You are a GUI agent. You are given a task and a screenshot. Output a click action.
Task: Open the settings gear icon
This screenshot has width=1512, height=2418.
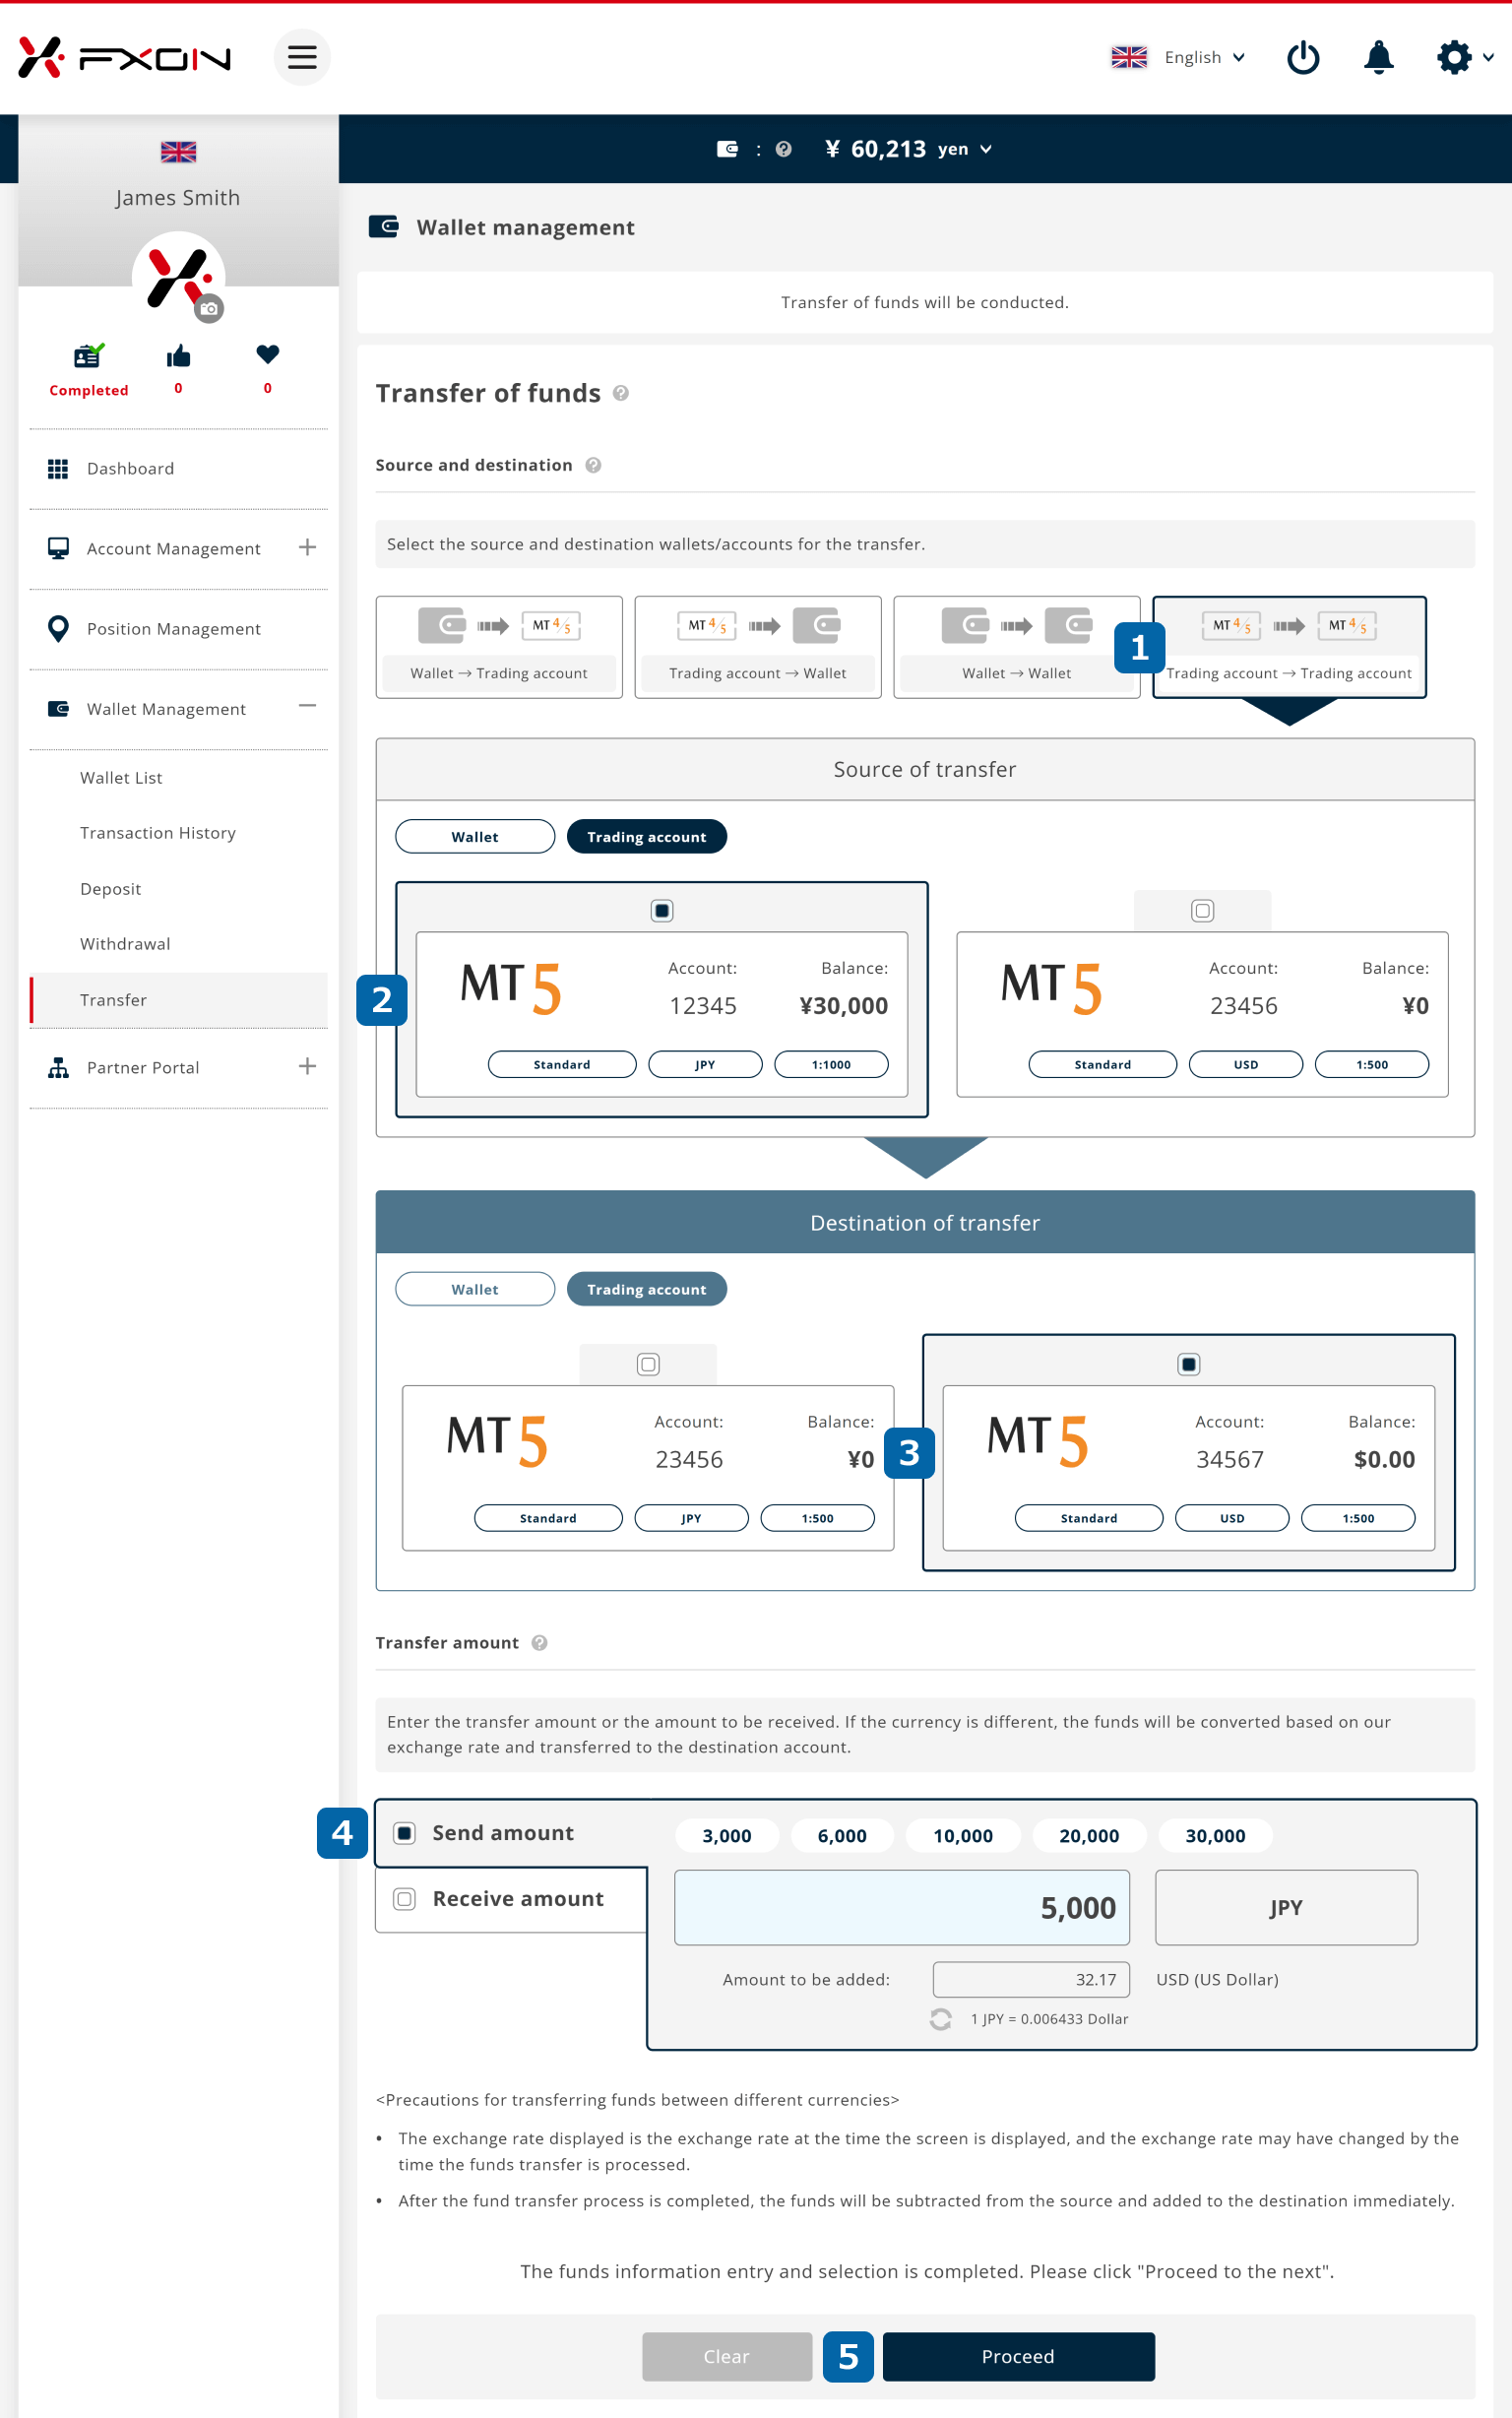click(x=1453, y=58)
